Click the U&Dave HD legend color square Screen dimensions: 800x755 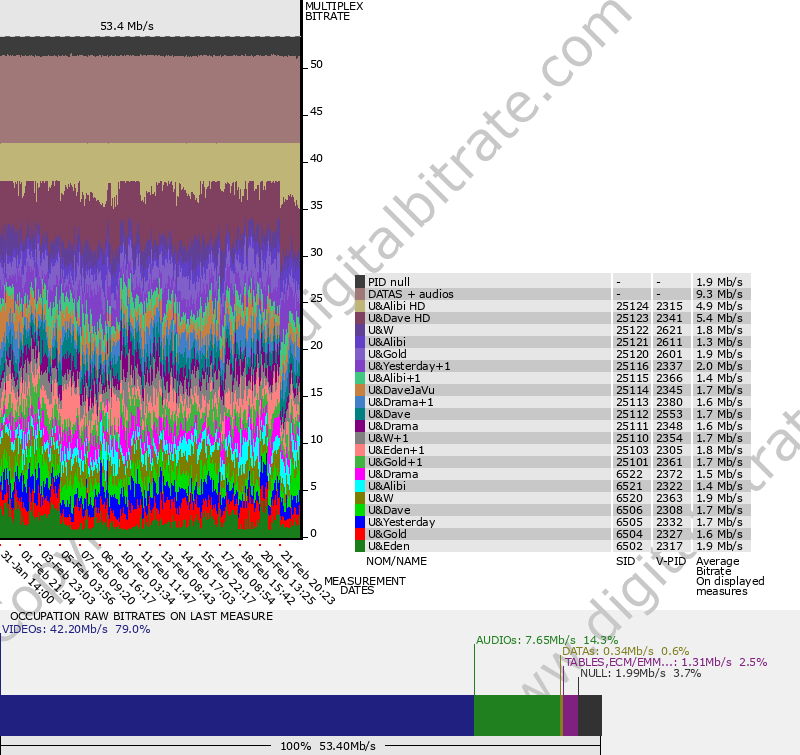tap(358, 318)
